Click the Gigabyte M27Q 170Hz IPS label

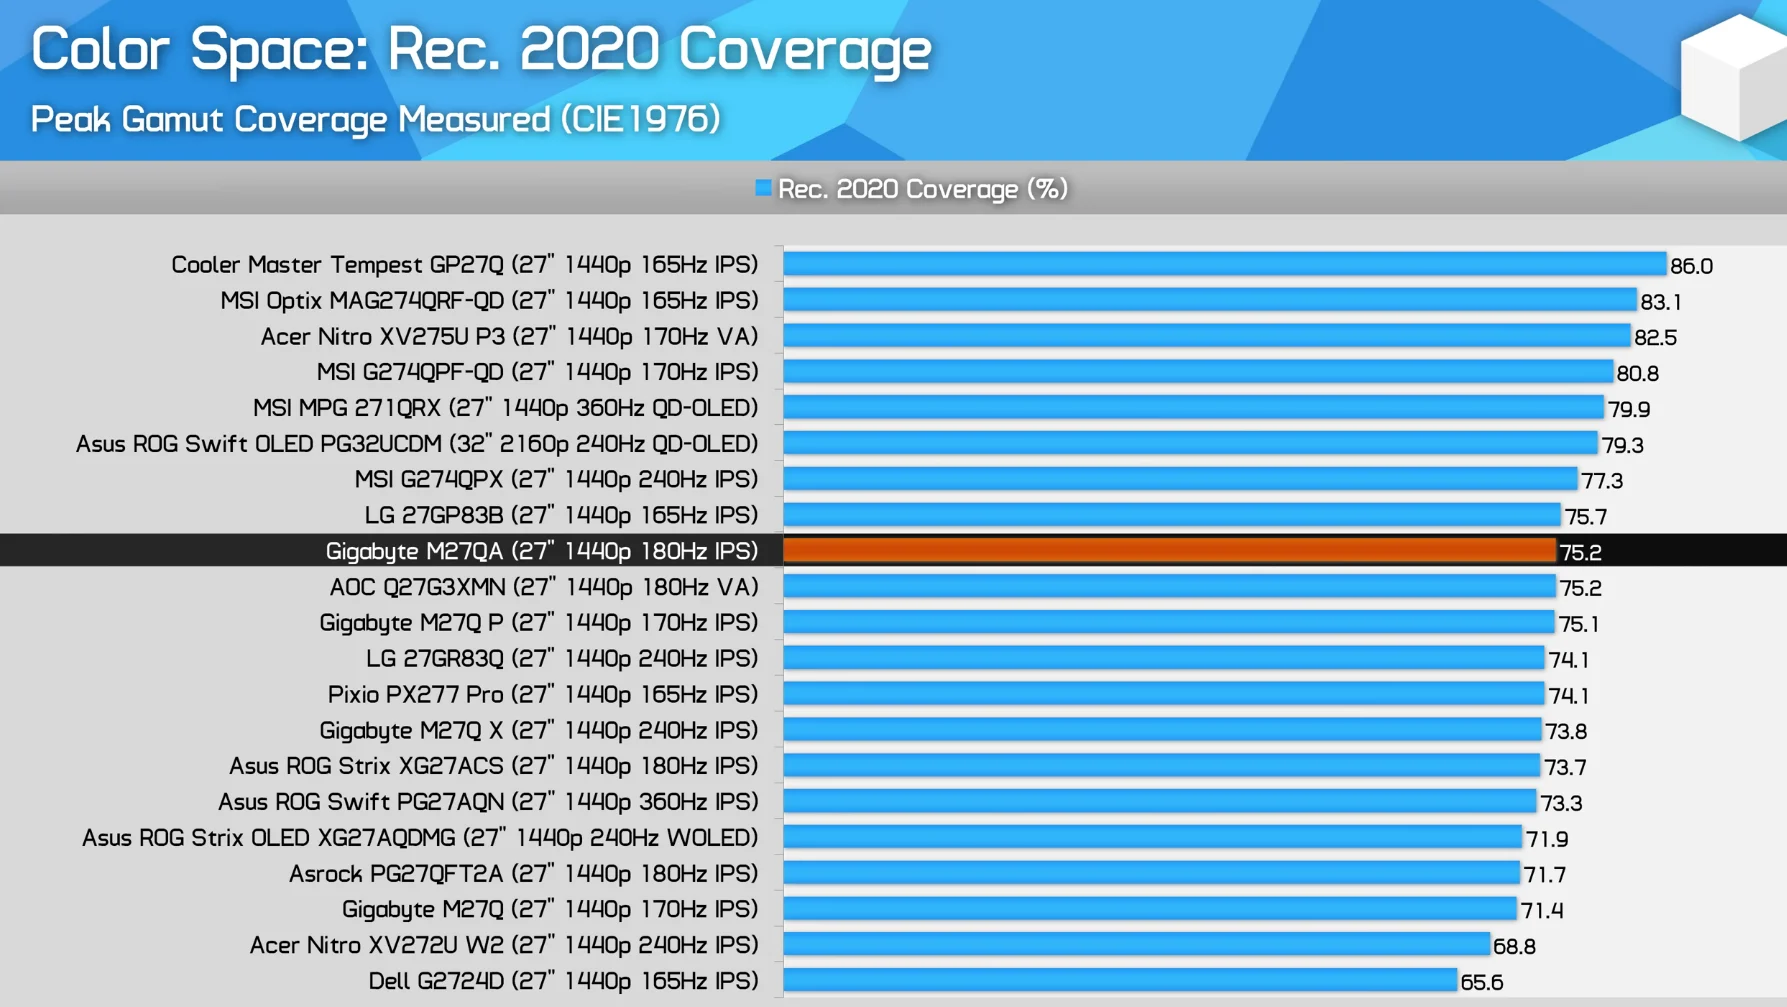point(550,909)
